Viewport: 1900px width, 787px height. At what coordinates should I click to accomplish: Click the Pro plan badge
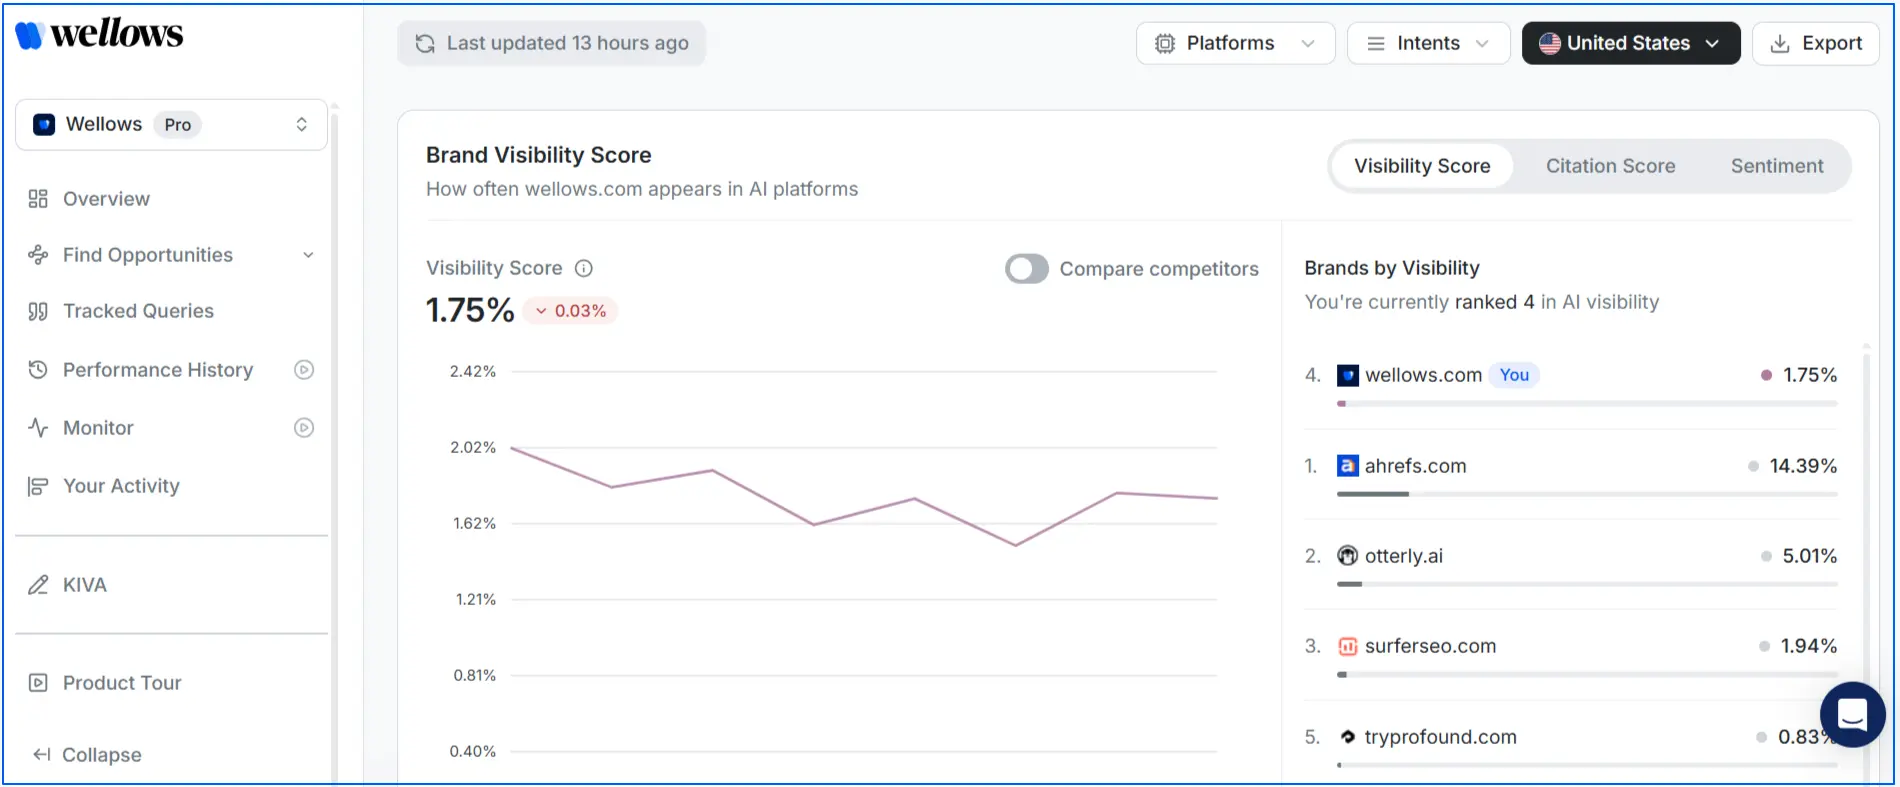pos(177,125)
